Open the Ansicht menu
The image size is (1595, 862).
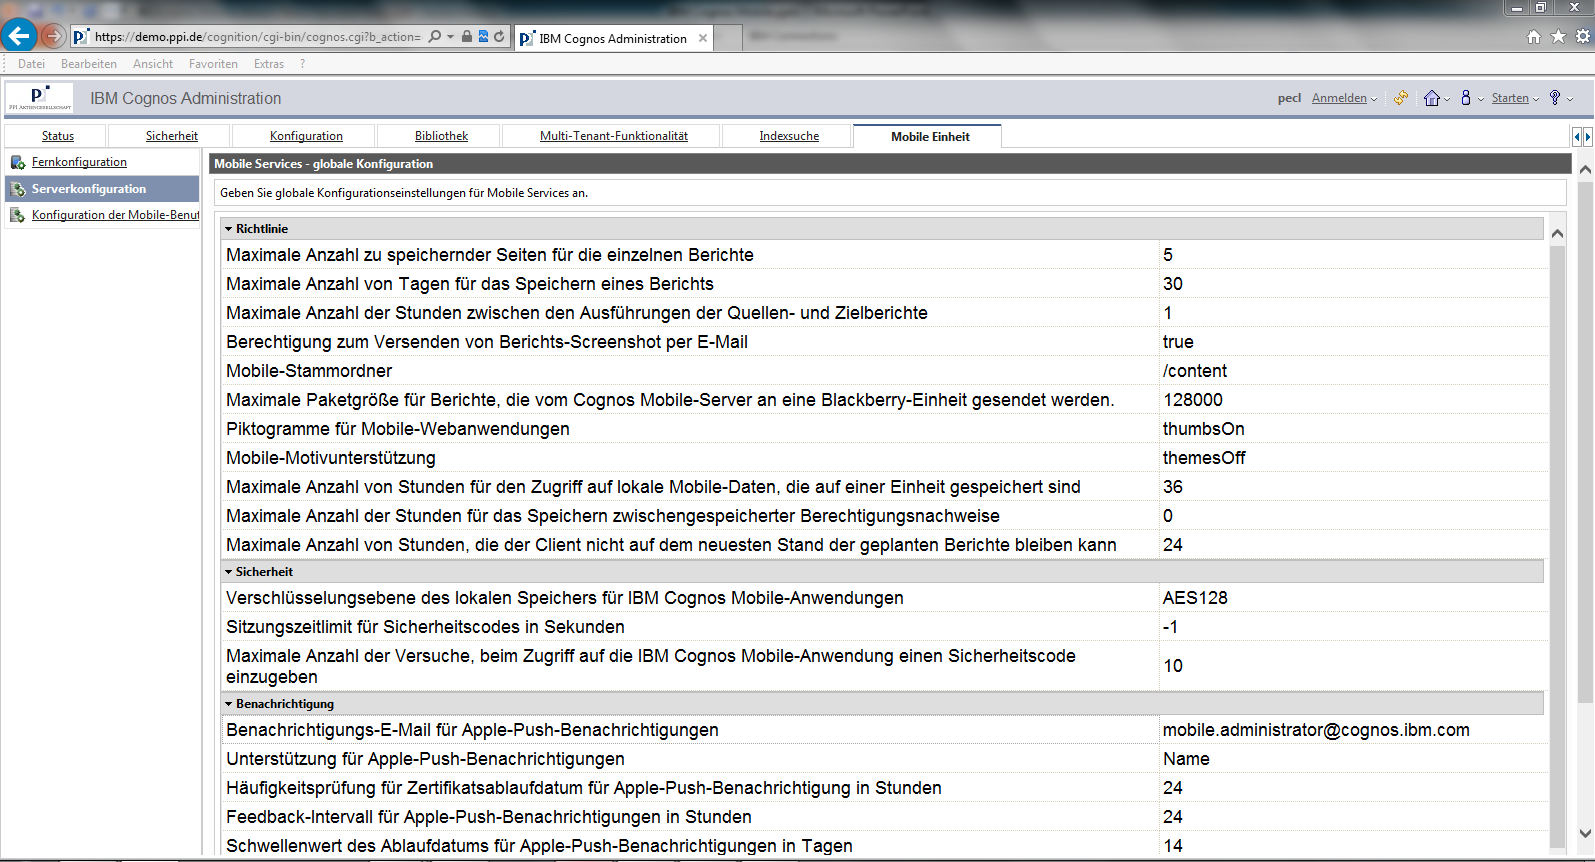click(153, 64)
